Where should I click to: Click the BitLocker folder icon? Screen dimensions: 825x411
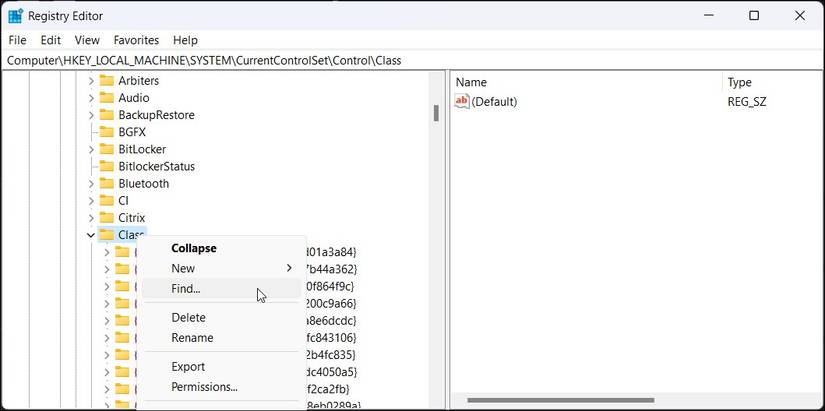pos(106,149)
